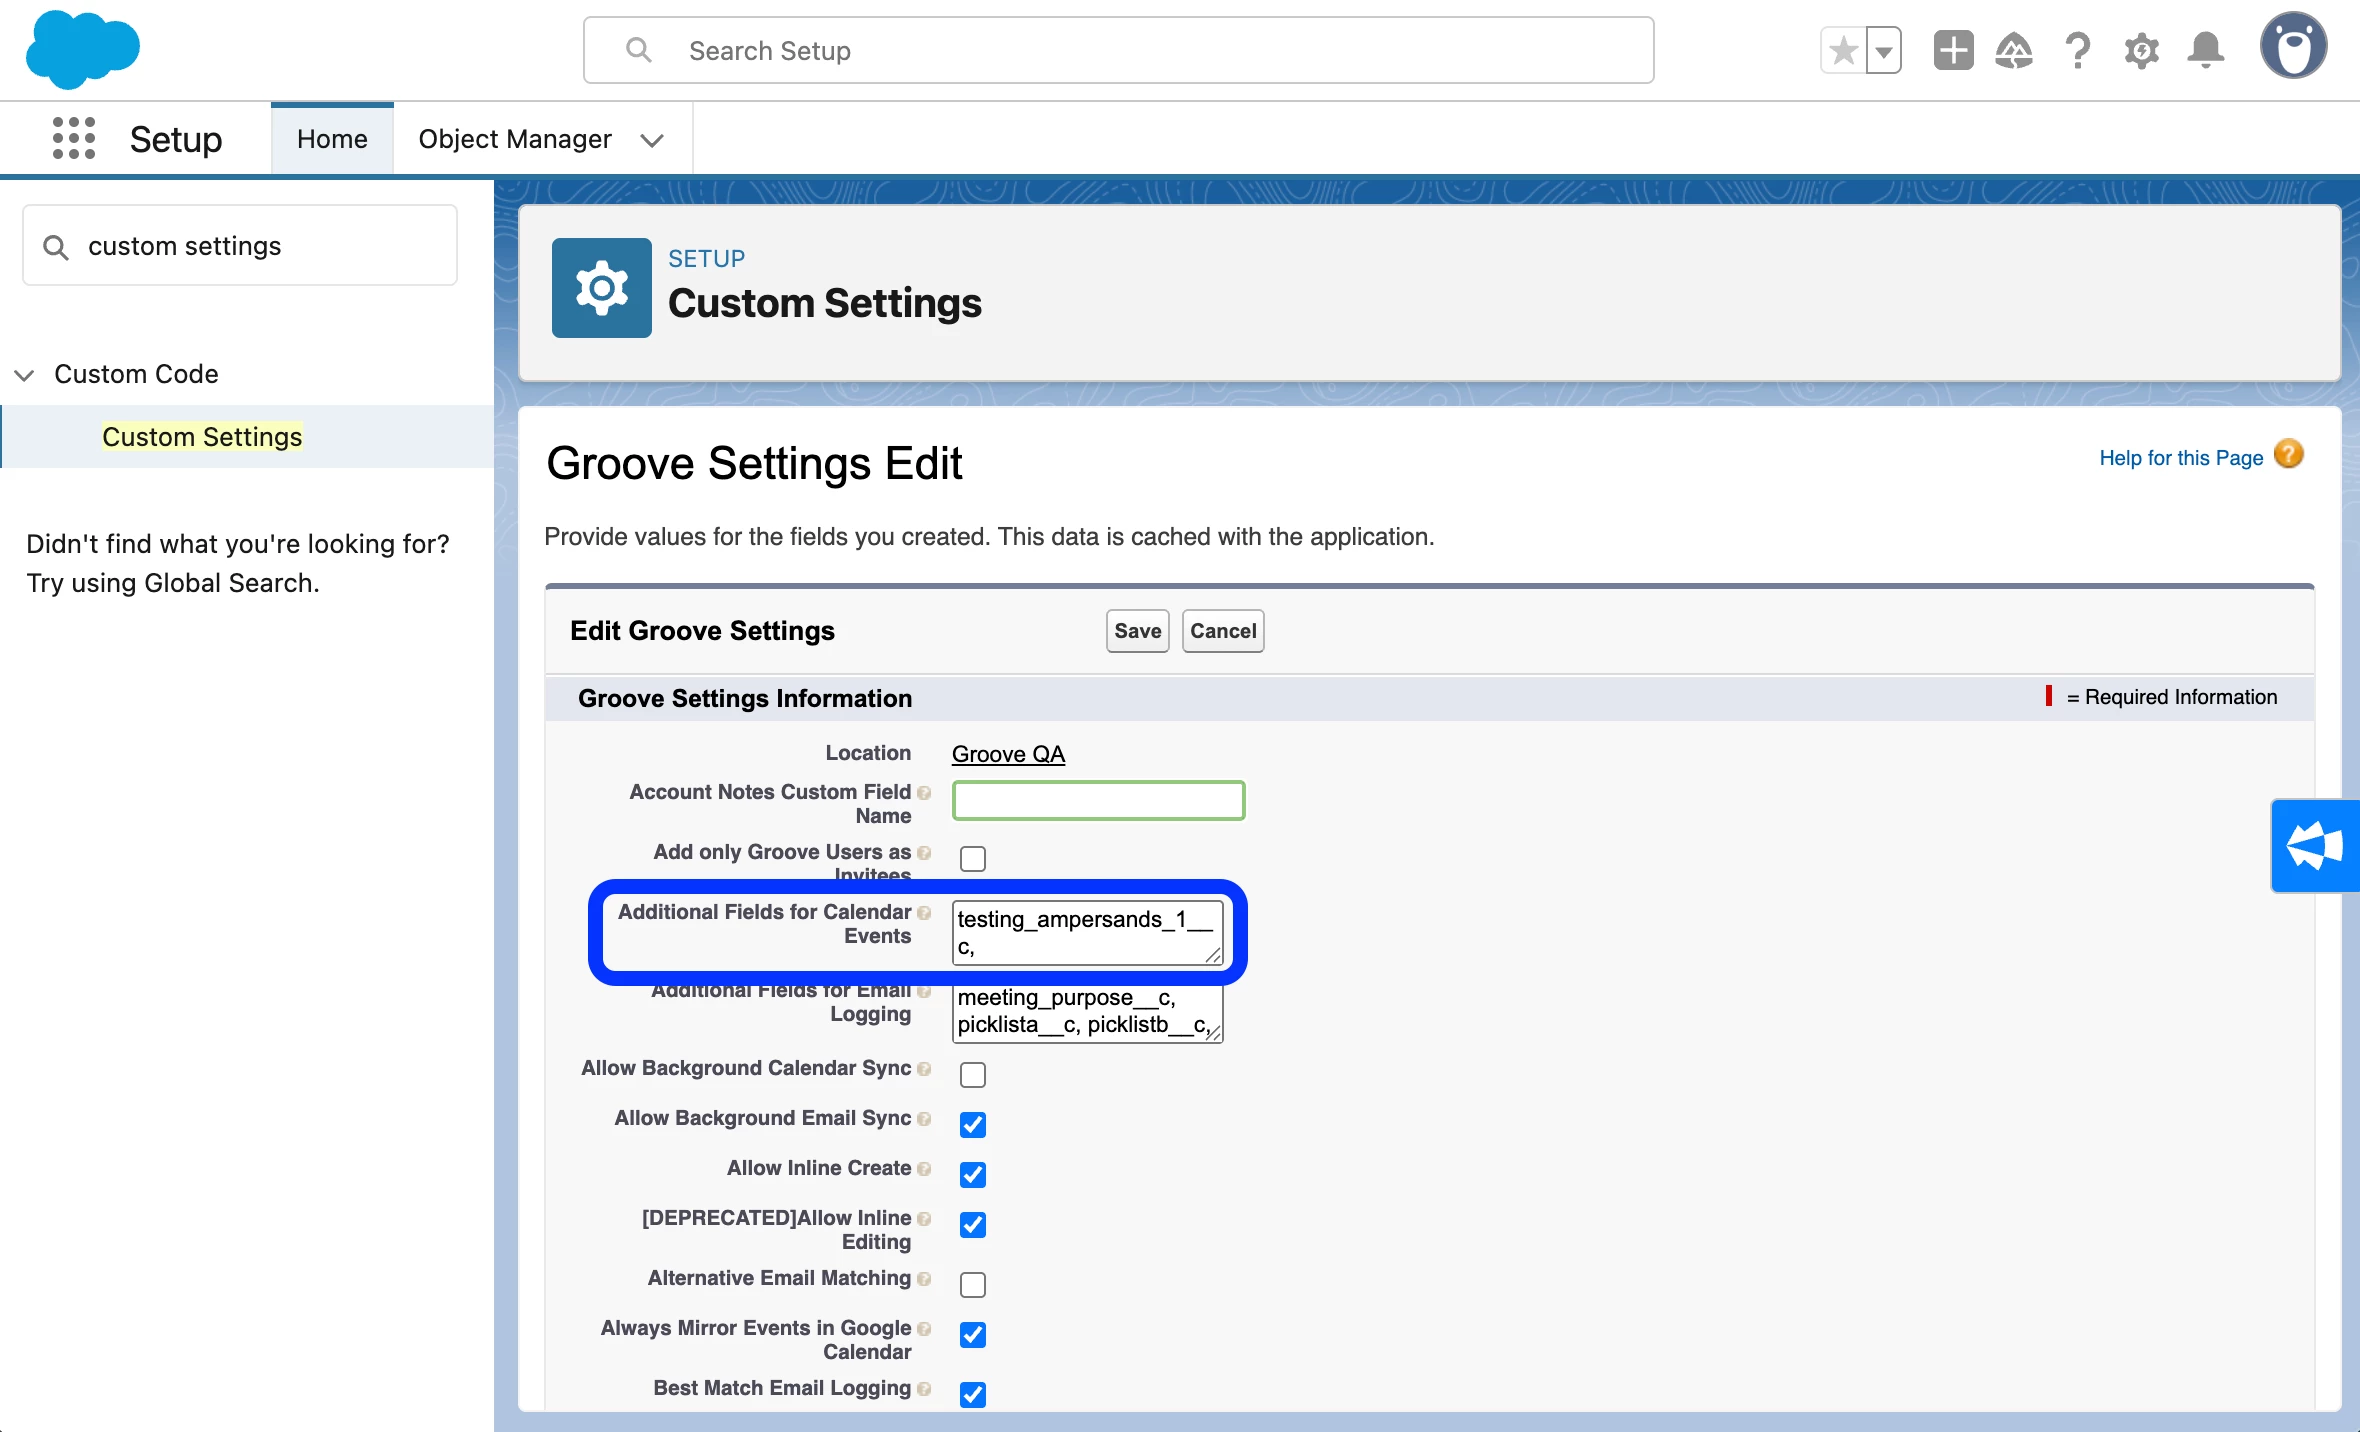Click help icon for Add only Groove Users as Invitees

tap(924, 853)
